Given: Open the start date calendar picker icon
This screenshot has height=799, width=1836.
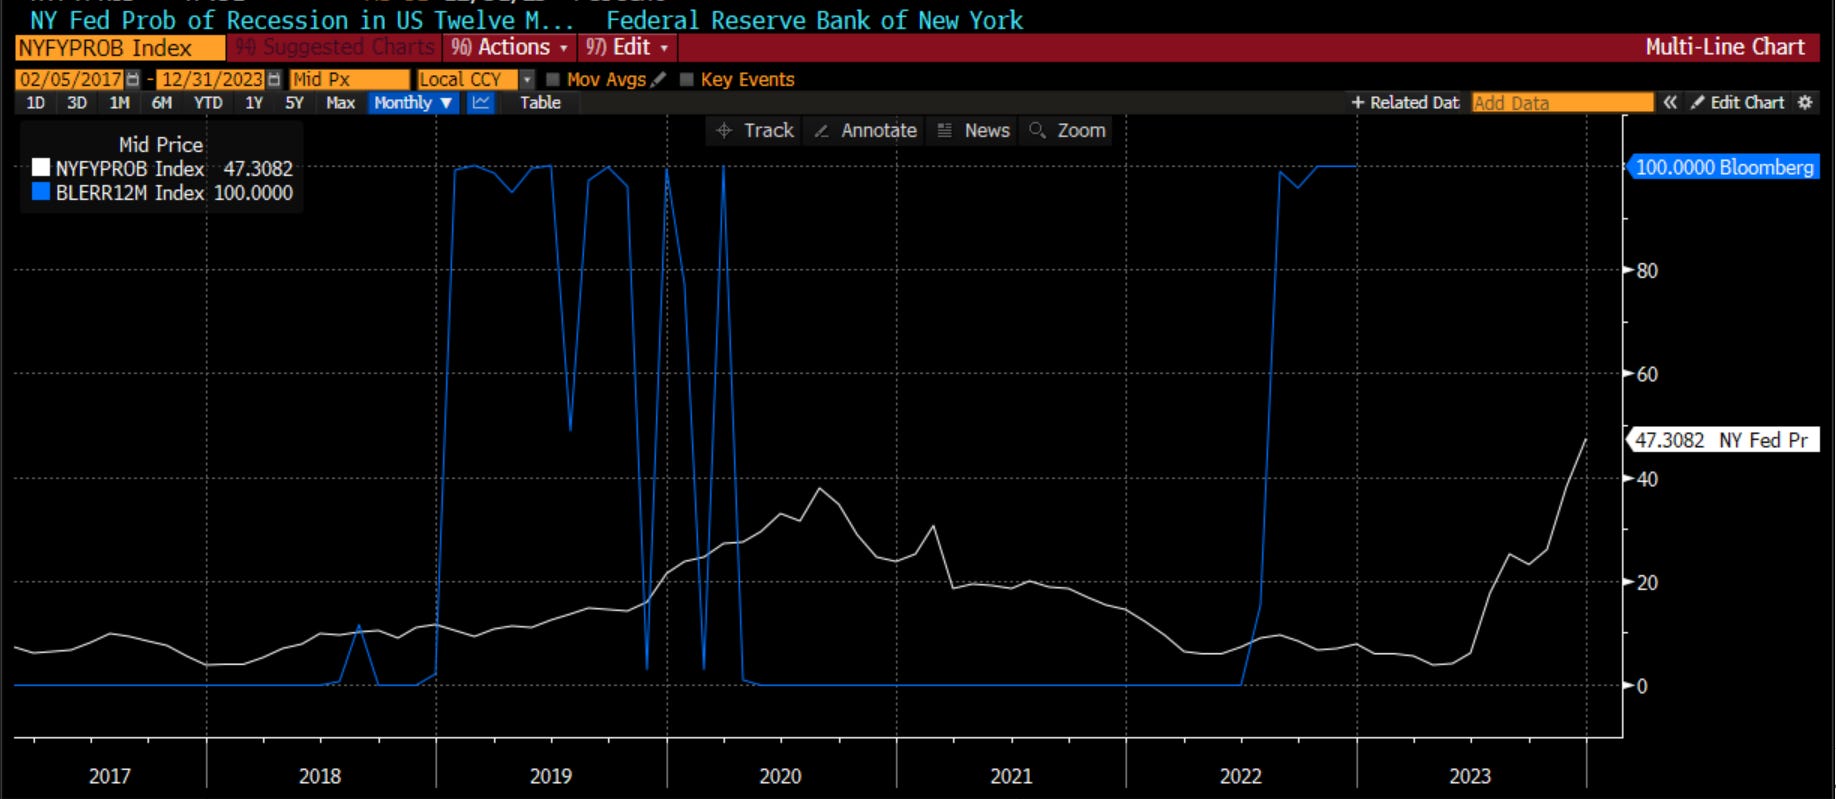Looking at the screenshot, I should 133,79.
